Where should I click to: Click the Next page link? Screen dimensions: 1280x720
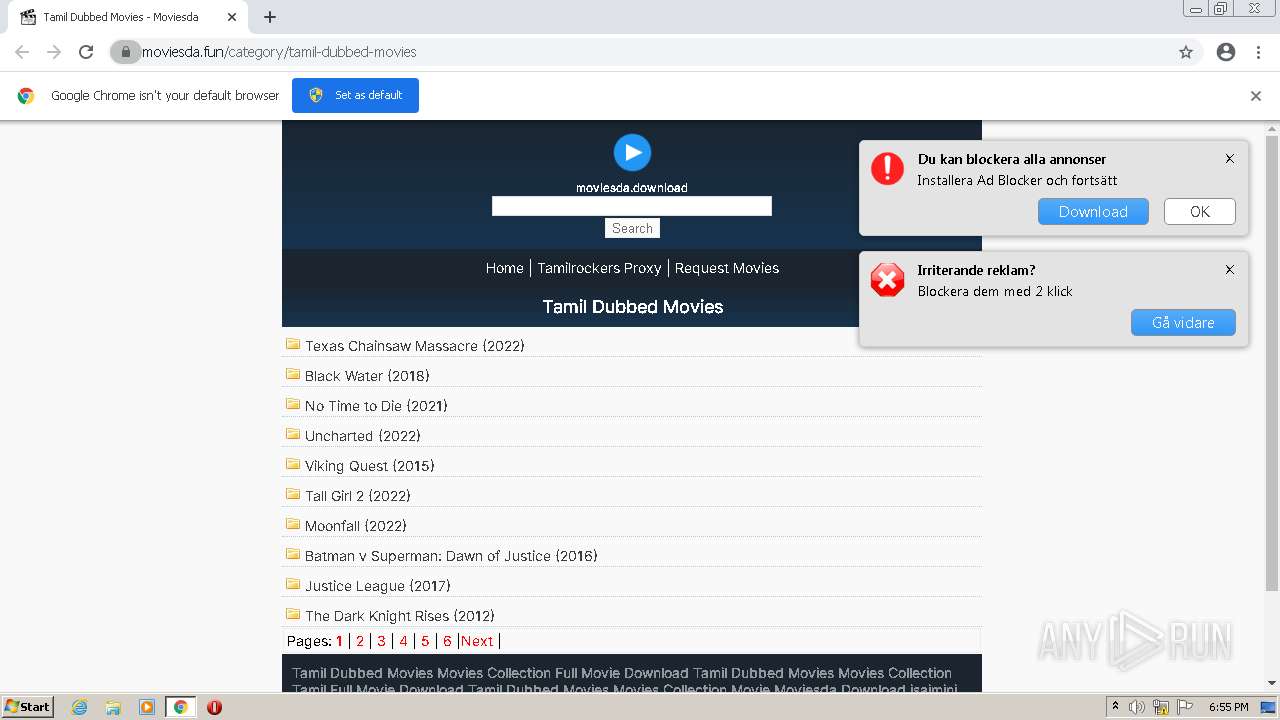point(477,641)
